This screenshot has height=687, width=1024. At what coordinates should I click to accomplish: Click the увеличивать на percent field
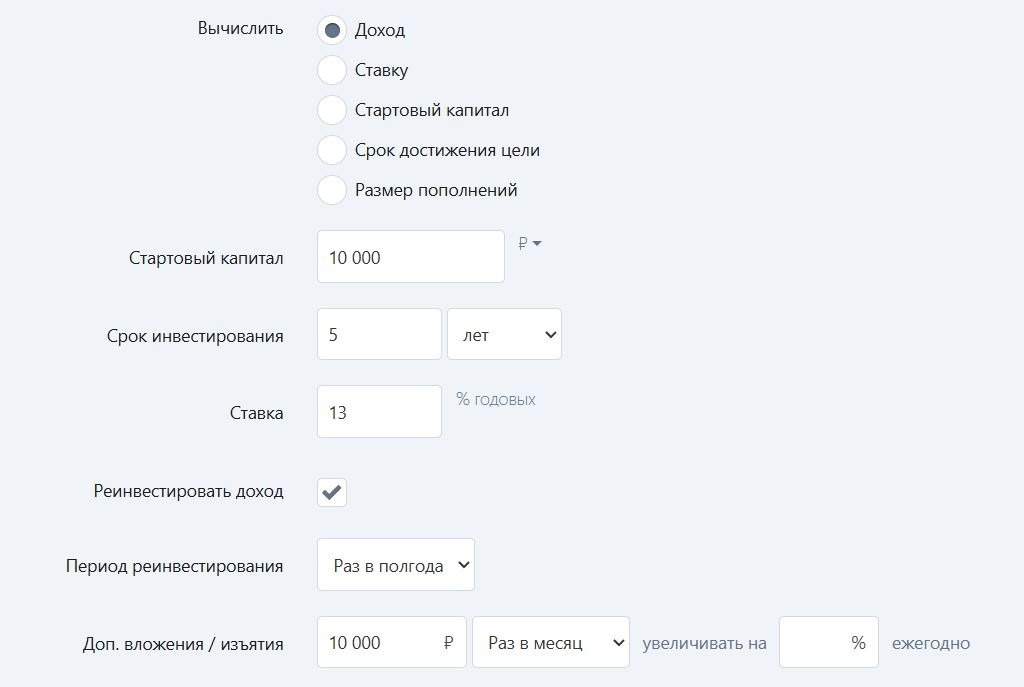point(829,643)
